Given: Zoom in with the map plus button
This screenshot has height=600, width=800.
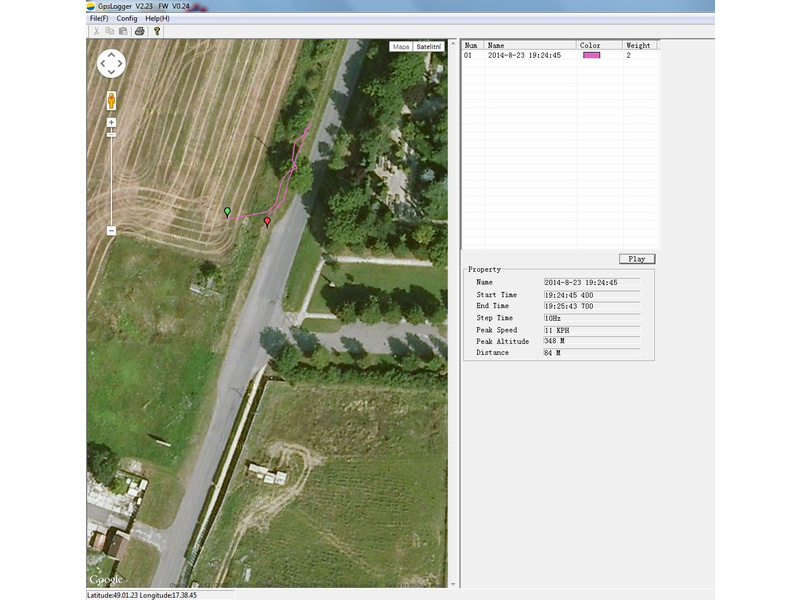Looking at the screenshot, I should 111,122.
